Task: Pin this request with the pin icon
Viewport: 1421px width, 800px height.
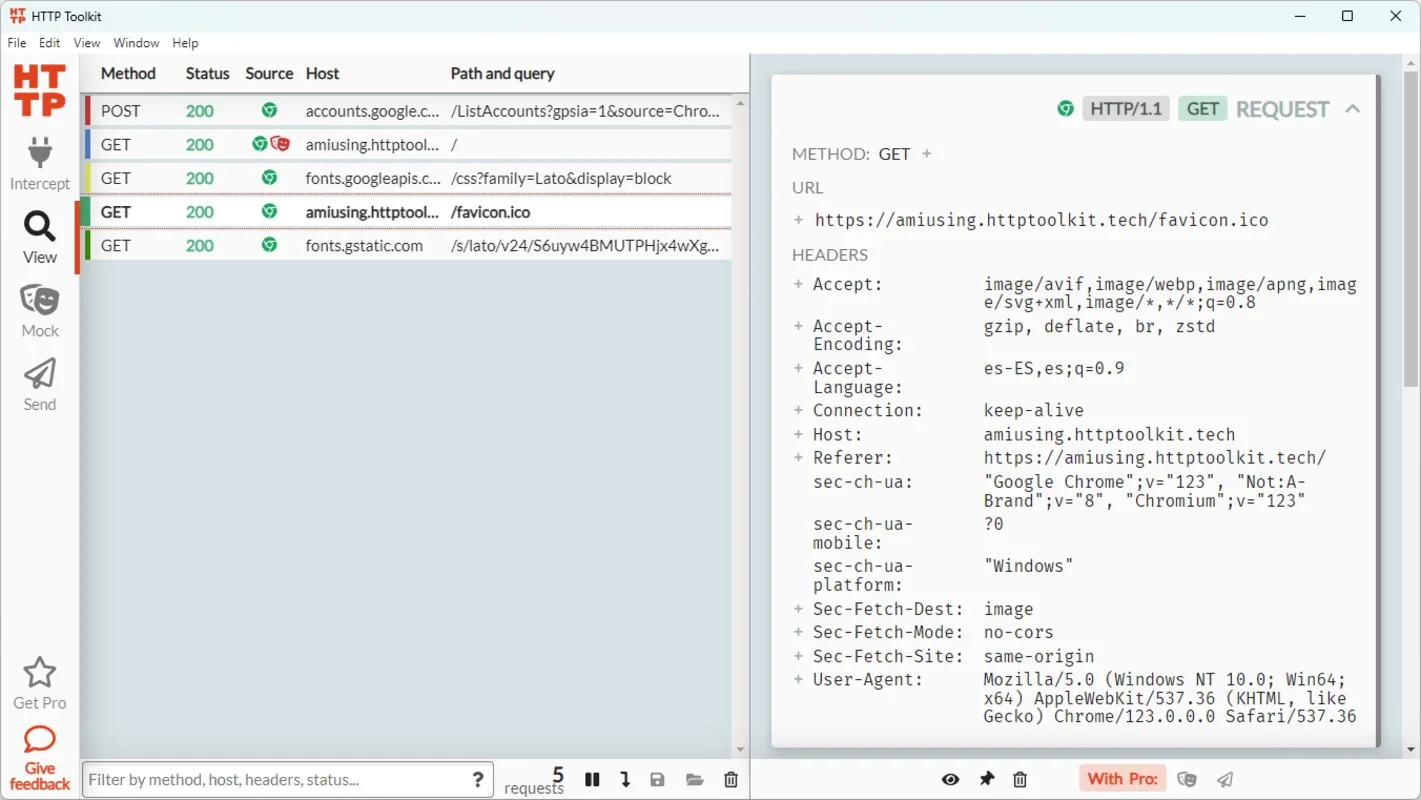Action: coord(987,779)
